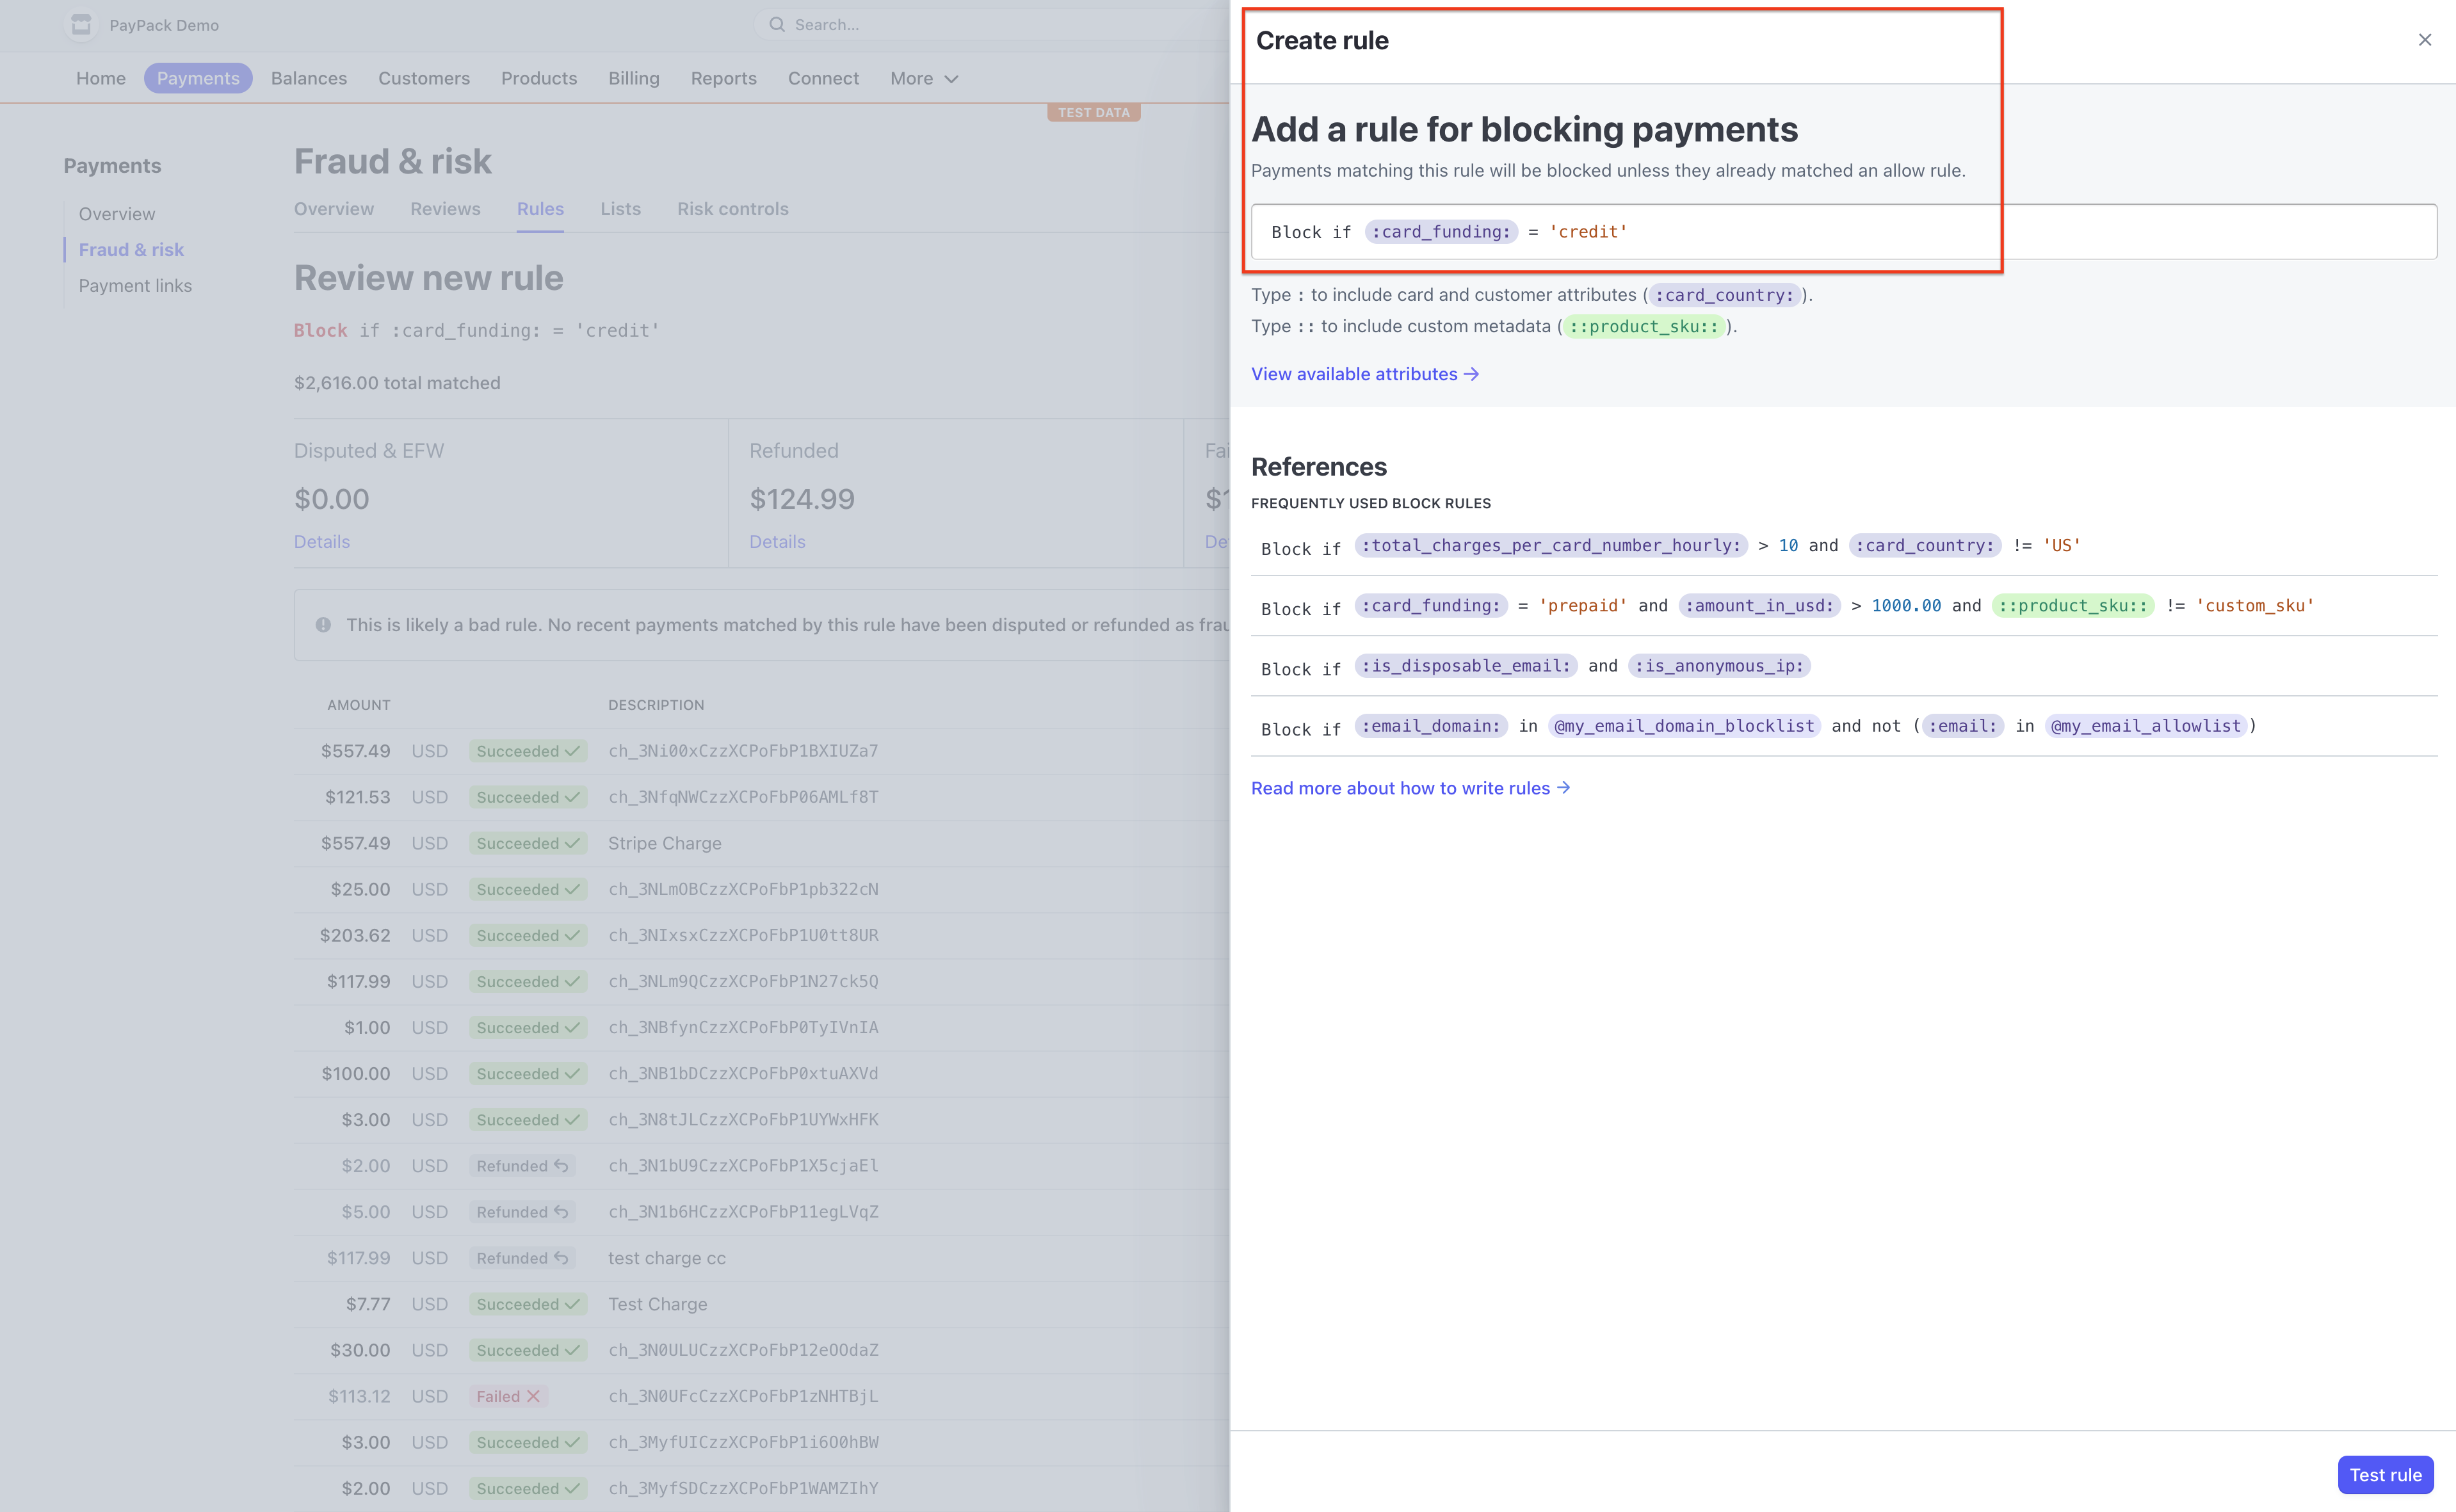Open the Reports section

point(724,78)
